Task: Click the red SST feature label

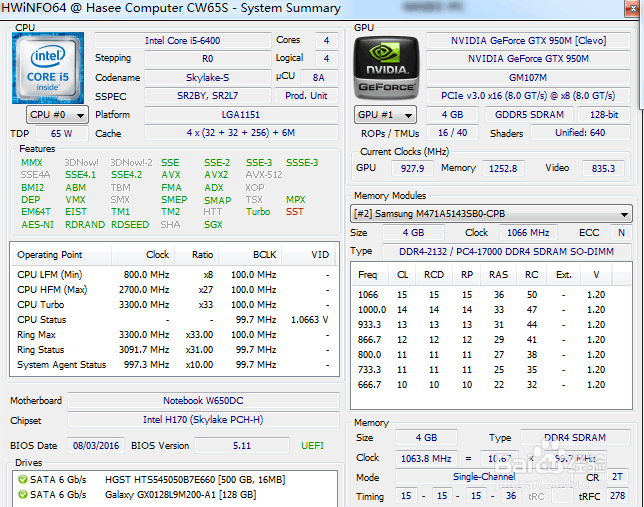Action: point(294,212)
